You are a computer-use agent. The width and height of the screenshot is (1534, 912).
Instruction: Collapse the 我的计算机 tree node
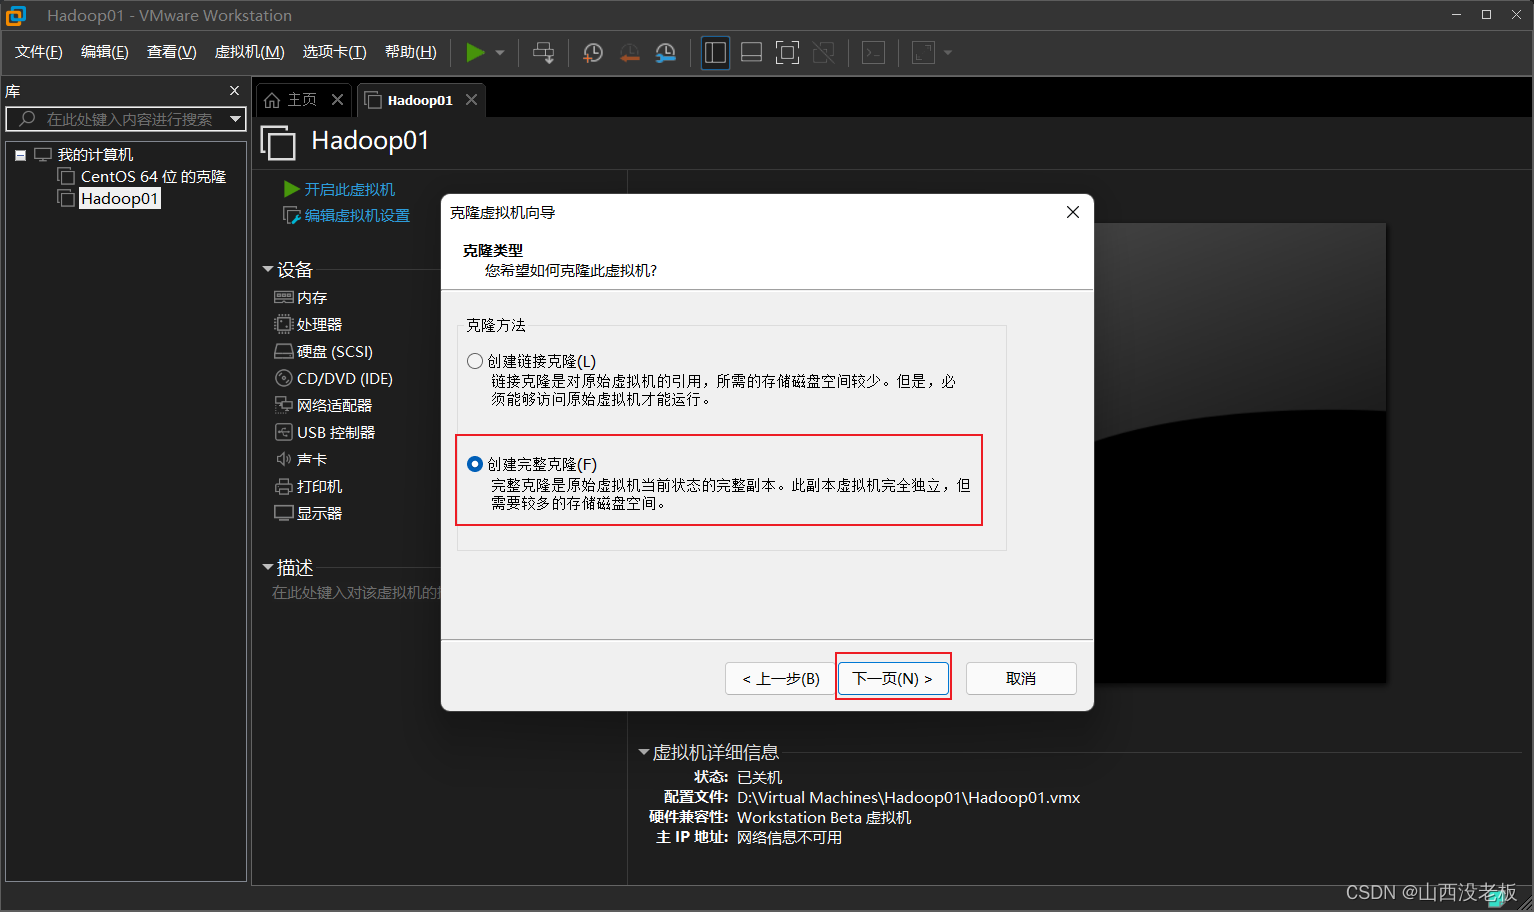[20, 155]
